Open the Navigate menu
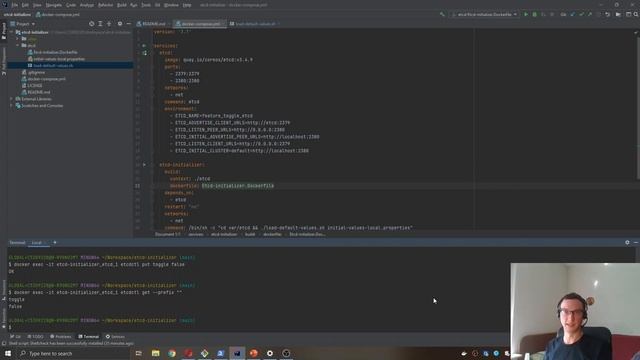This screenshot has width=640, height=360. click(x=53, y=5)
